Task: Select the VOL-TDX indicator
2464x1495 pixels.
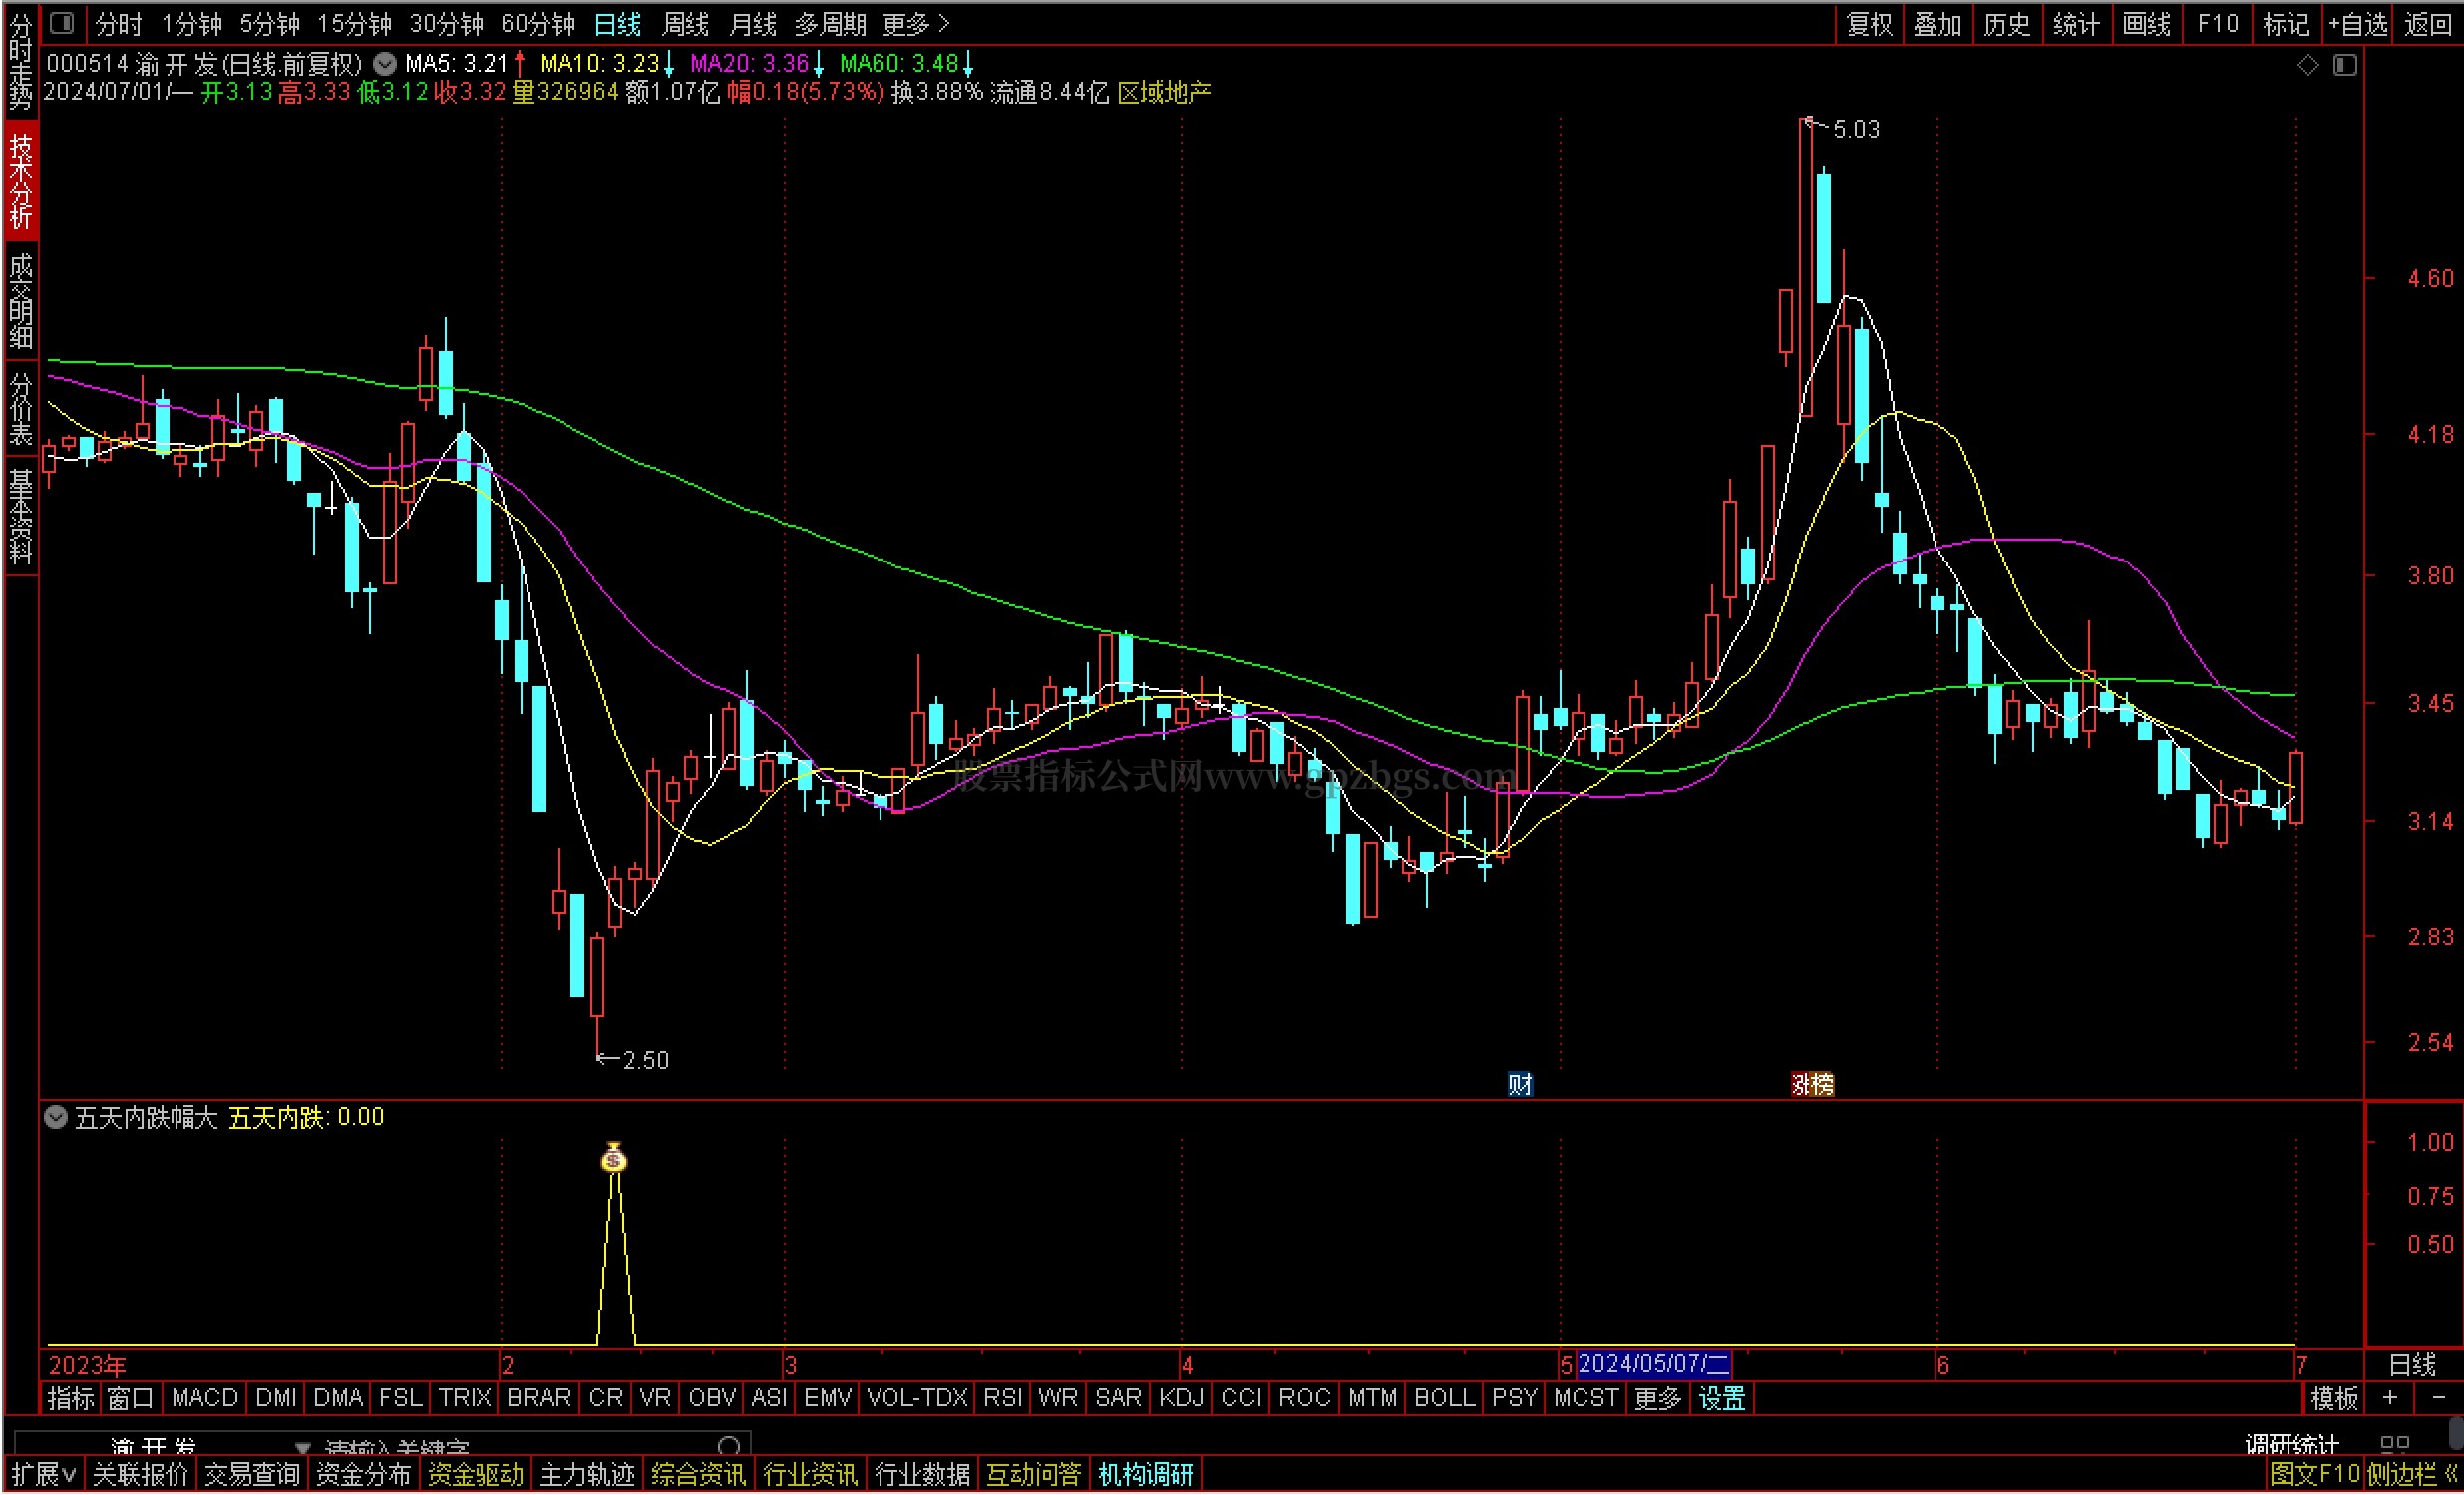Action: [917, 1397]
